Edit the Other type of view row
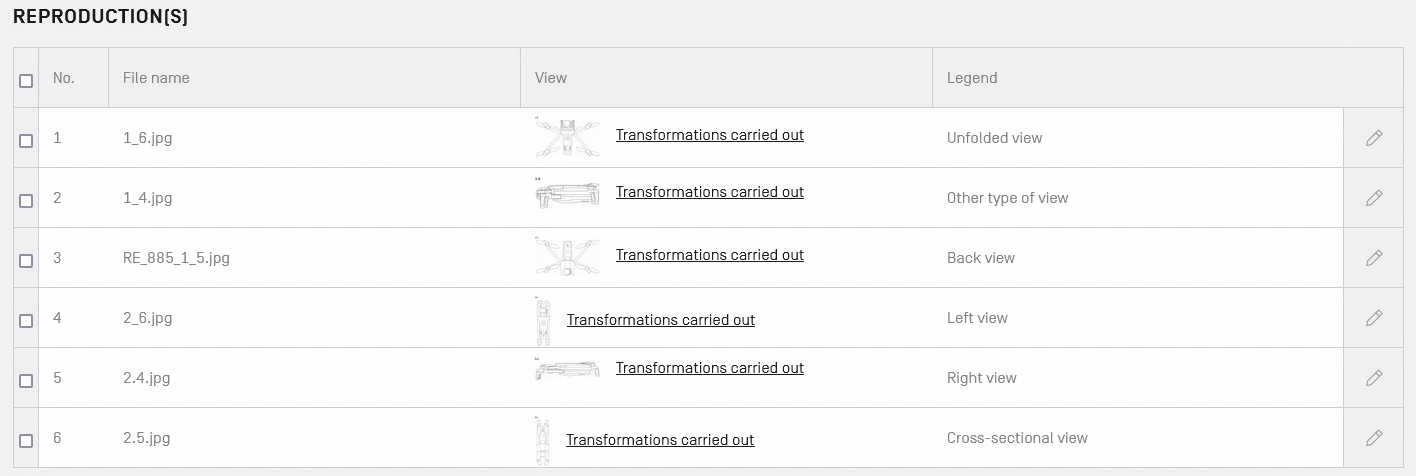This screenshot has width=1416, height=476. click(1374, 198)
